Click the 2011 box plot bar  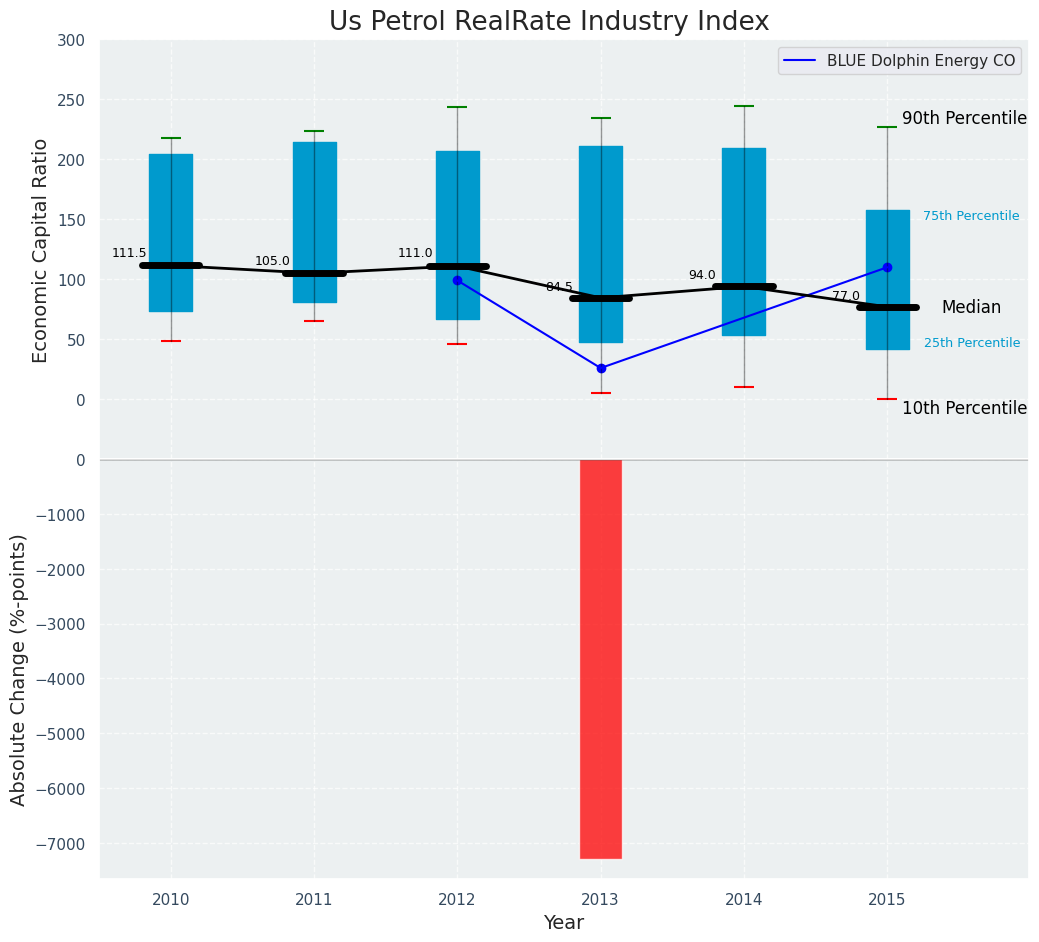[x=315, y=223]
